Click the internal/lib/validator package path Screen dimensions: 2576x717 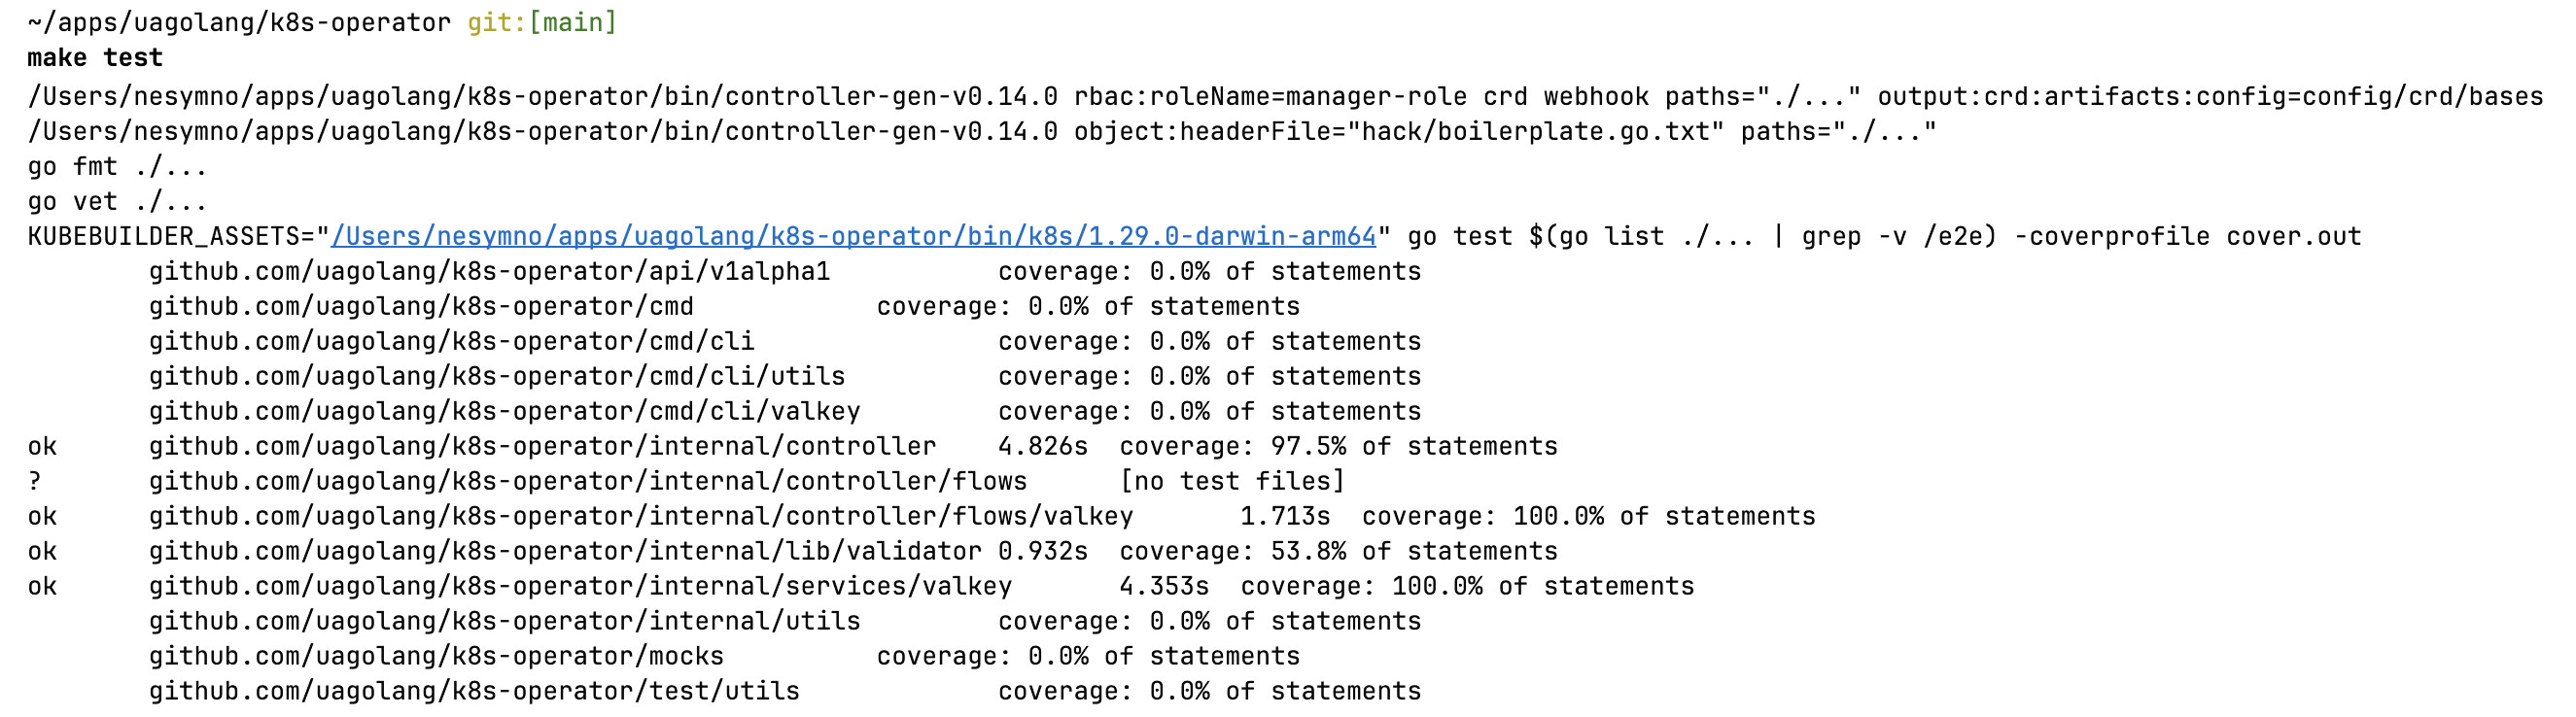(x=565, y=552)
